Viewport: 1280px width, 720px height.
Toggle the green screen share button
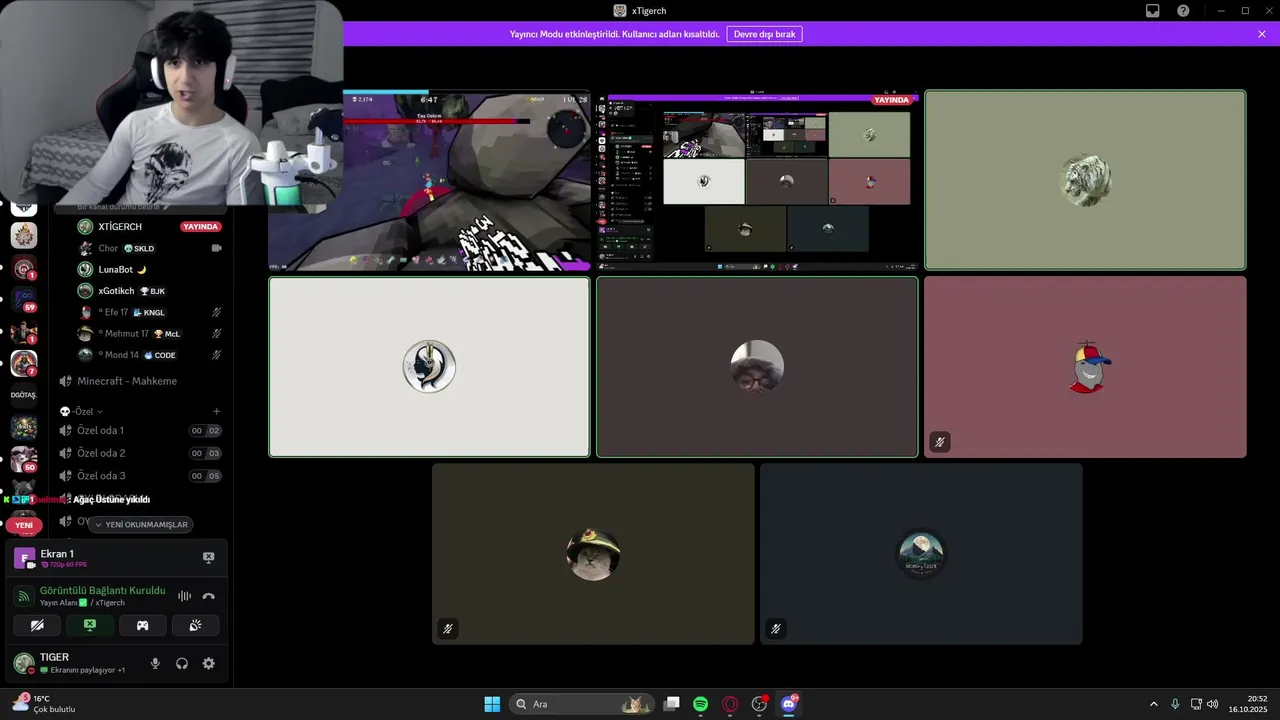(x=90, y=625)
